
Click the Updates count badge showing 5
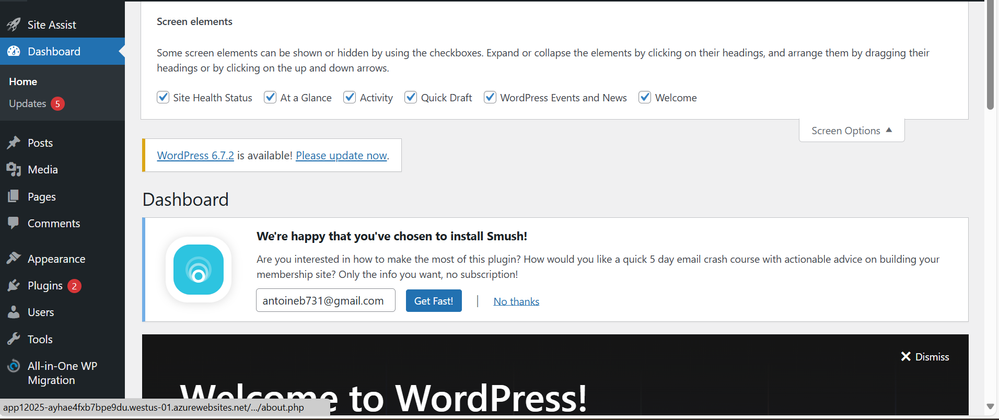point(58,104)
